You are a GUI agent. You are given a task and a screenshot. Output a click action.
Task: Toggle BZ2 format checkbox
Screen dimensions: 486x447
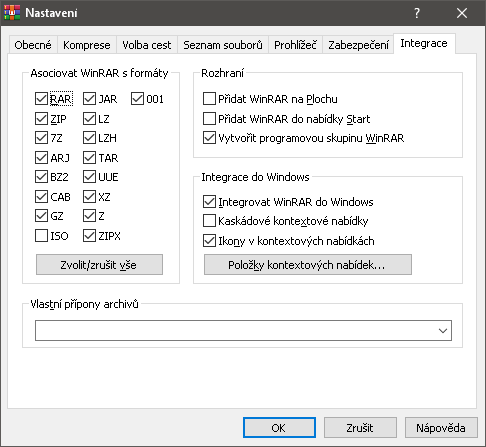click(41, 177)
